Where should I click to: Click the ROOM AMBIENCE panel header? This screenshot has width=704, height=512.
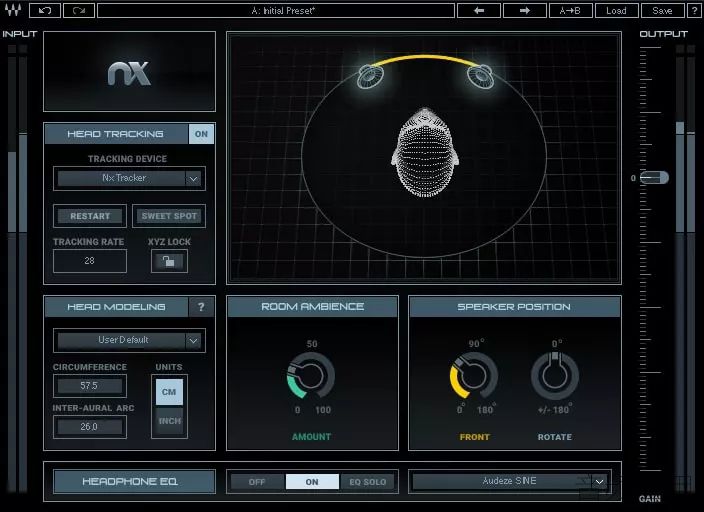312,307
